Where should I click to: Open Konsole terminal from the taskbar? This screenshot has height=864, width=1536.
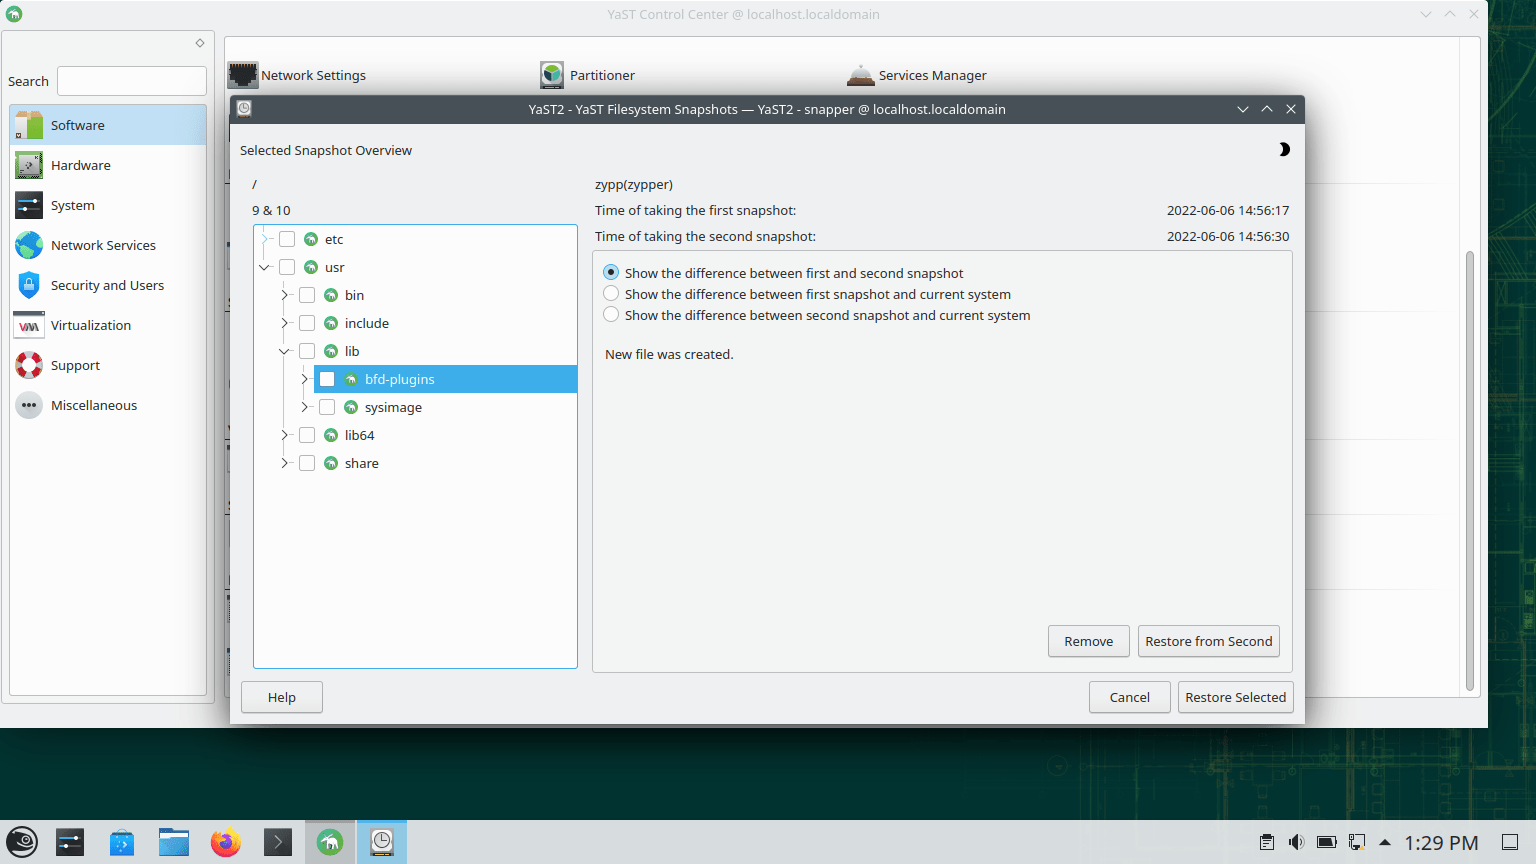[x=278, y=842]
